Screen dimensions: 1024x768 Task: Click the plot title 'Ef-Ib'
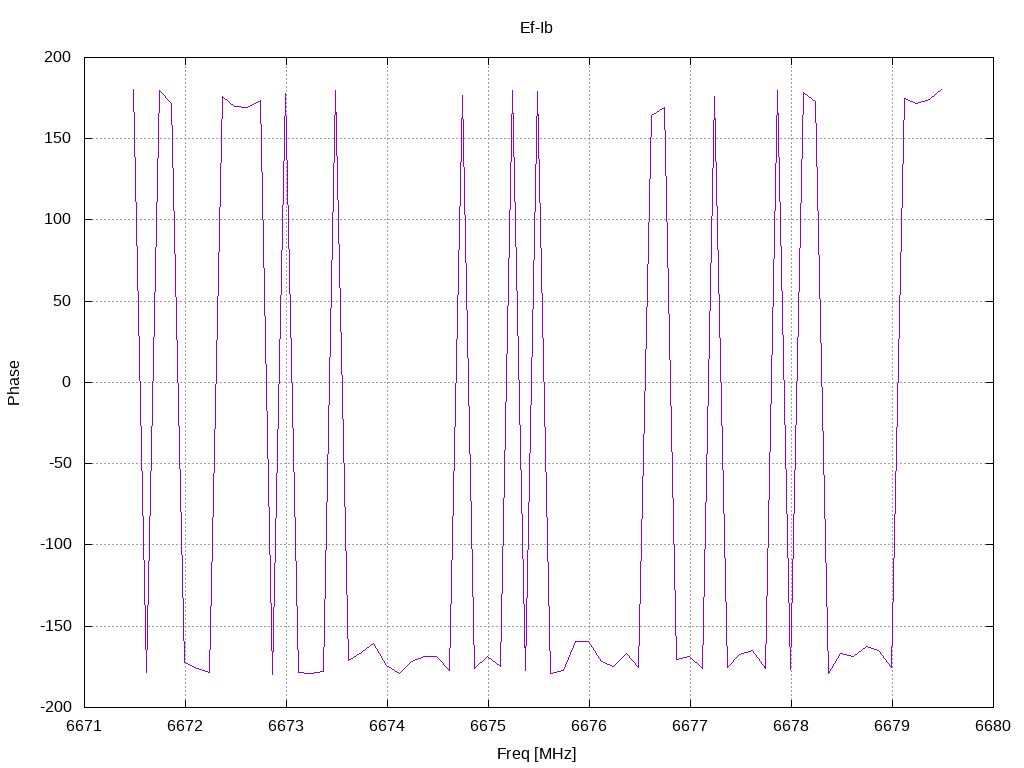point(536,27)
